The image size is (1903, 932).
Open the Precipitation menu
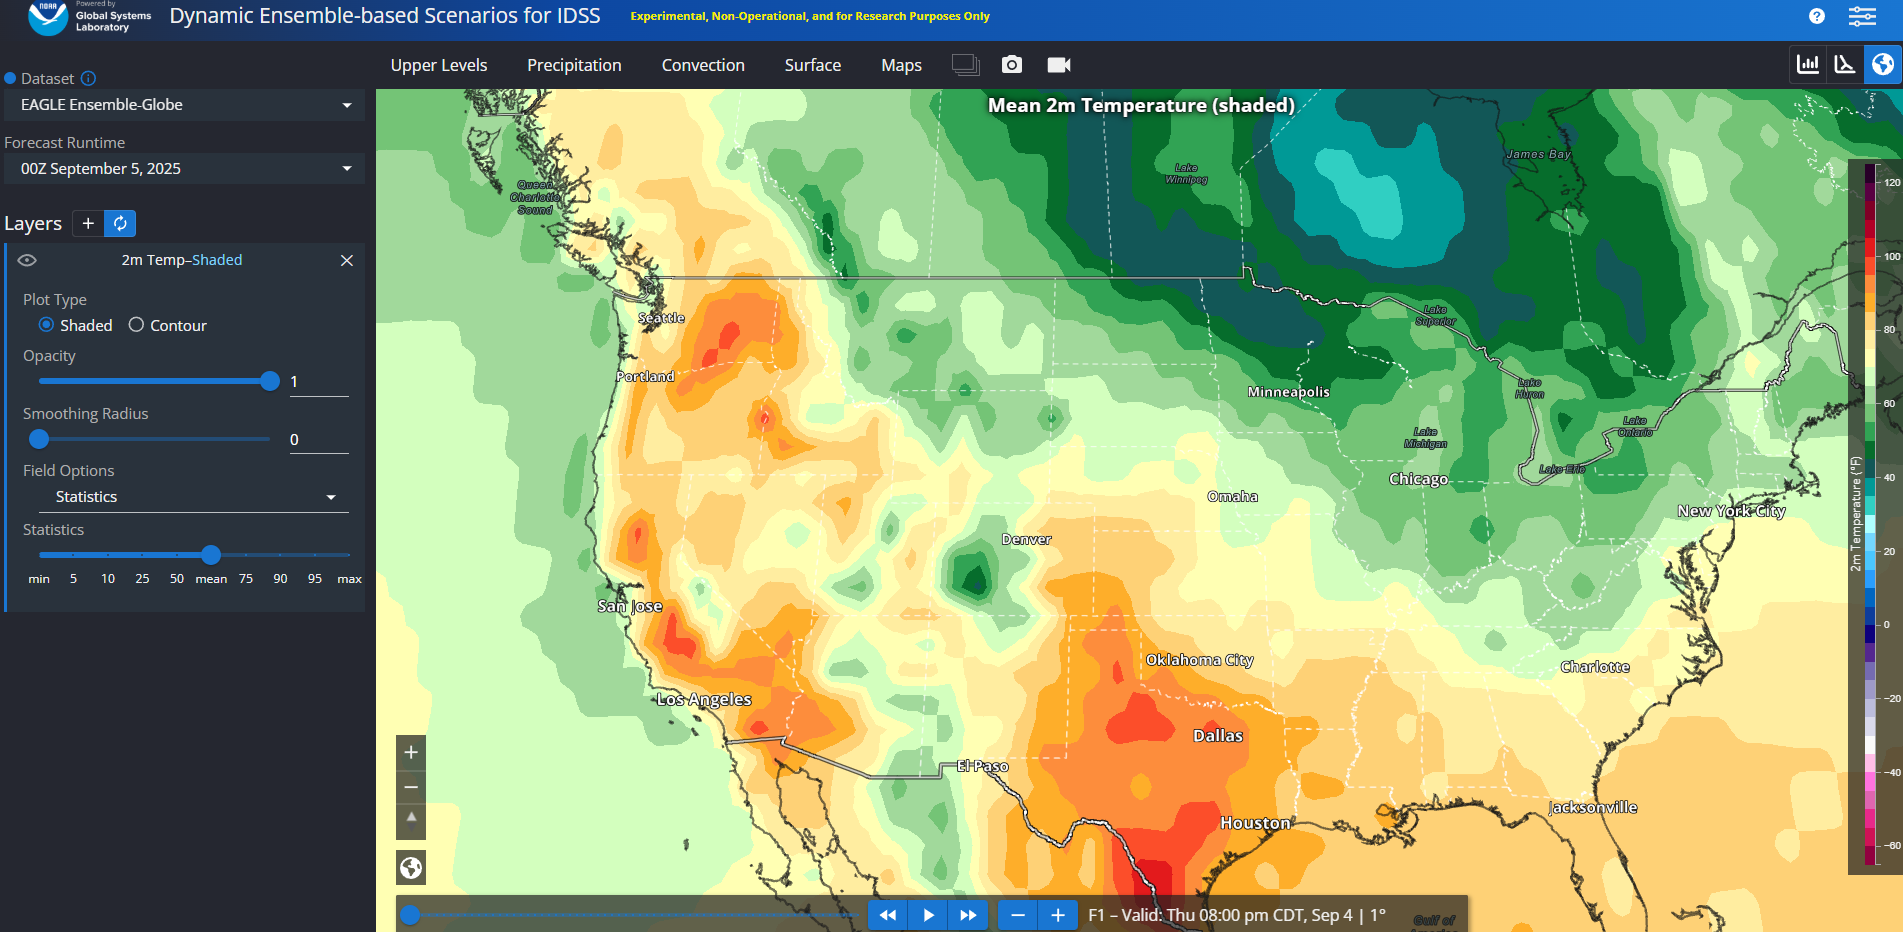click(x=574, y=65)
